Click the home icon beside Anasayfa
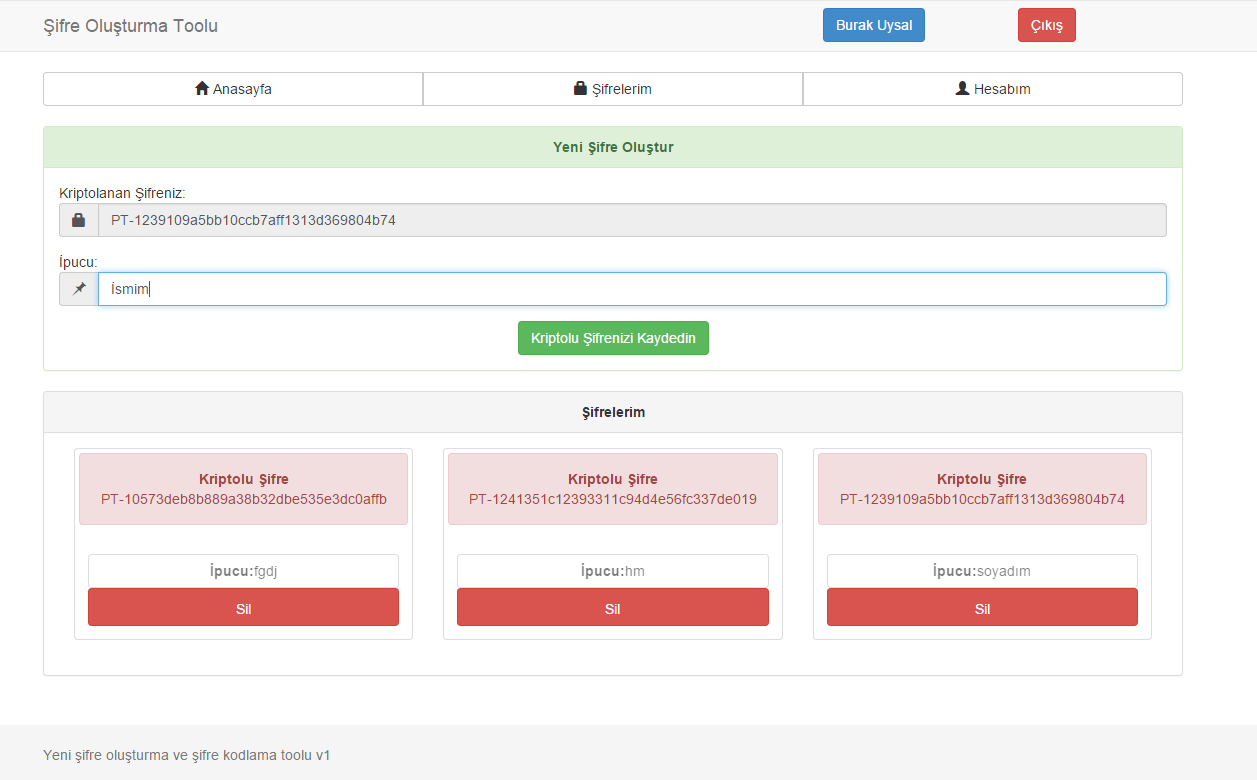The image size is (1257, 780). [202, 89]
